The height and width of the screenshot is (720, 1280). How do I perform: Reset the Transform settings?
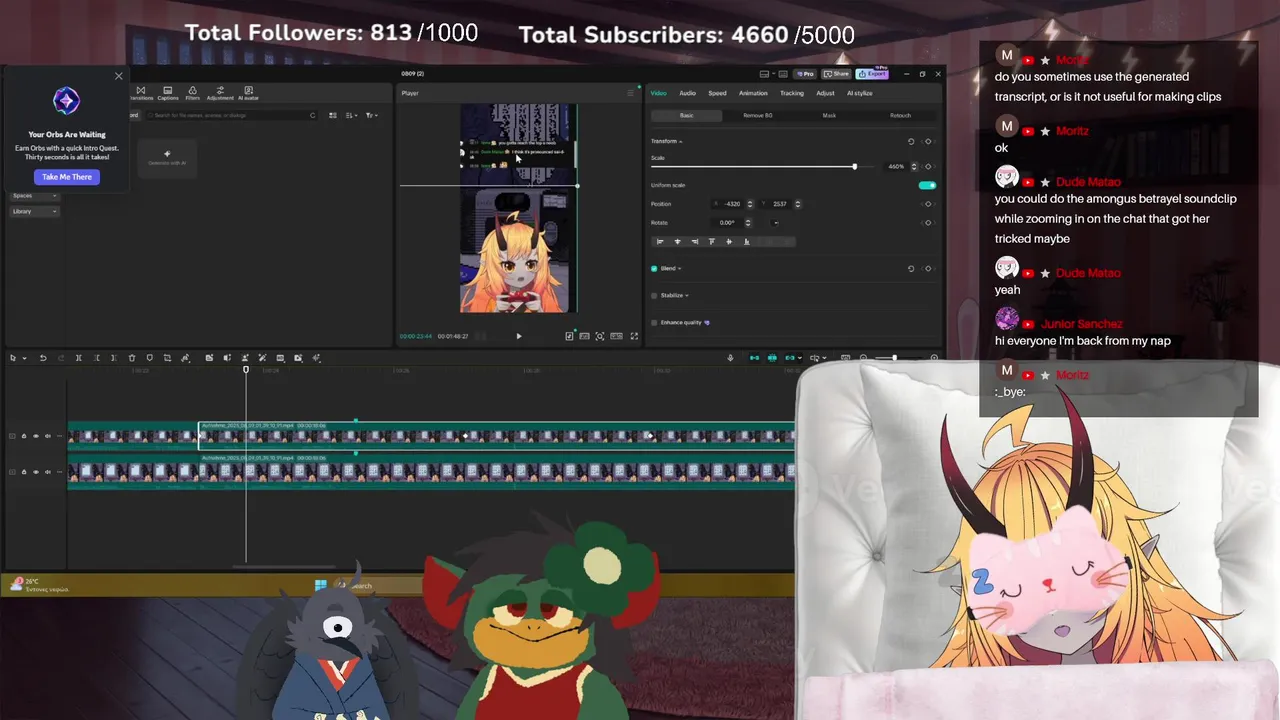911,141
